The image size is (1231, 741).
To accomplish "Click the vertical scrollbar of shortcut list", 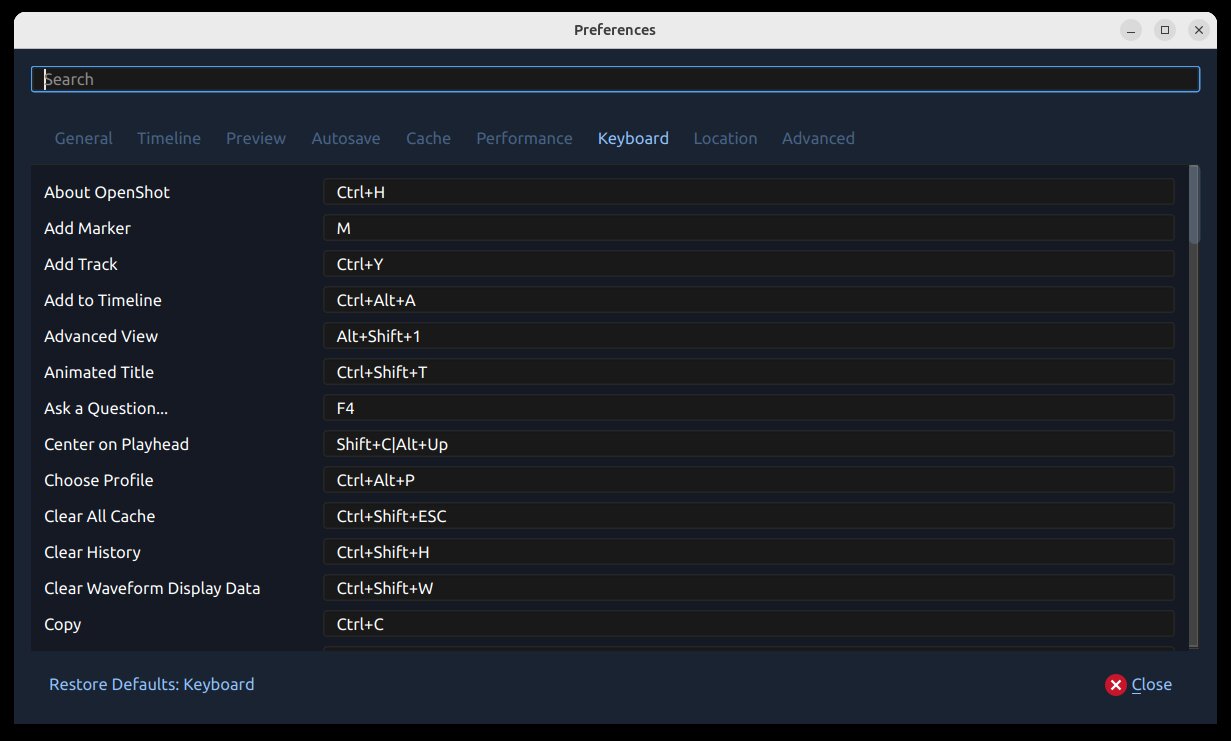I will 1193,400.
